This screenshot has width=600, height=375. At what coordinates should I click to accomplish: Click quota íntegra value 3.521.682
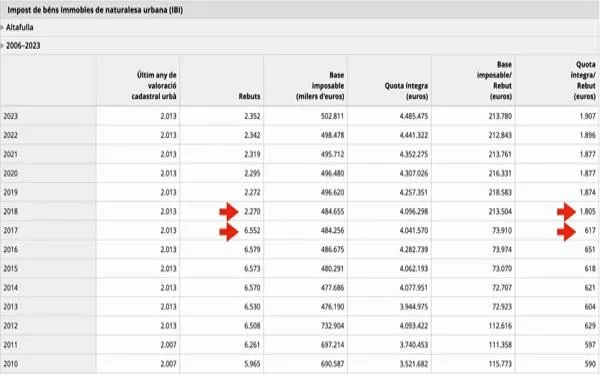[x=414, y=364]
